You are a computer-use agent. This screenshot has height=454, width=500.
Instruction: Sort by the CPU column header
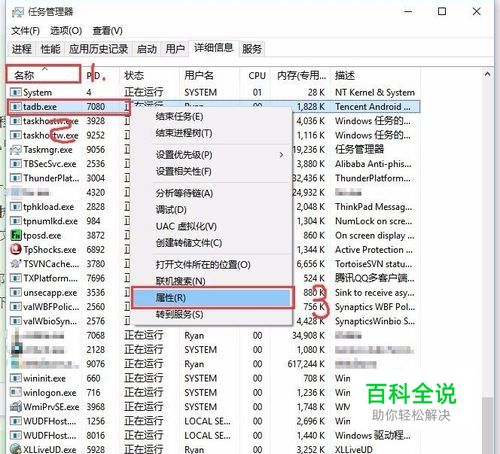pyautogui.click(x=255, y=75)
